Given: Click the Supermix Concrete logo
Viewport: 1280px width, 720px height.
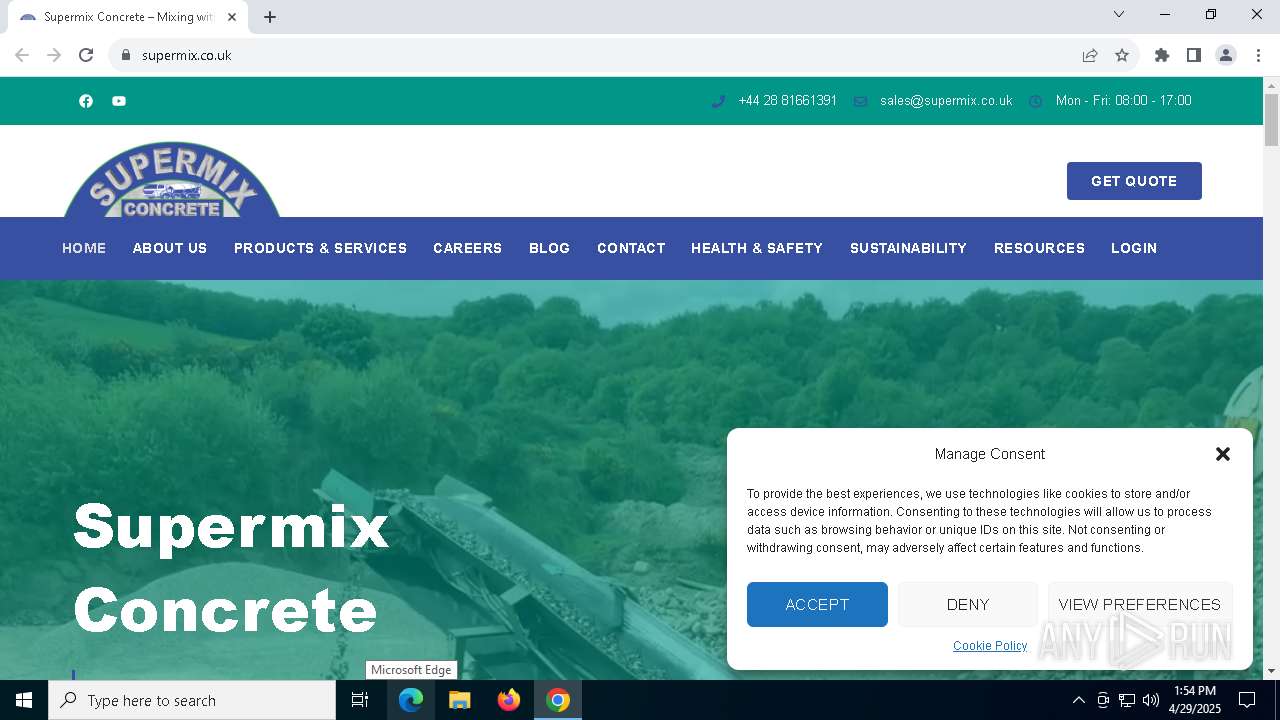Looking at the screenshot, I should [x=172, y=180].
